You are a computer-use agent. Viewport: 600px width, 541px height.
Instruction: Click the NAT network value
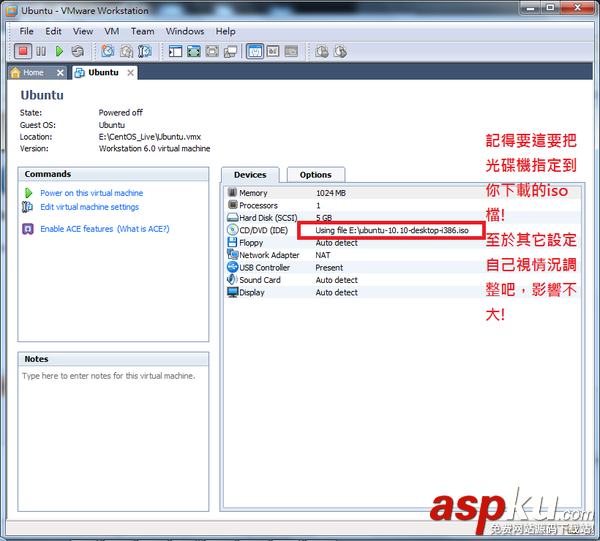323,255
